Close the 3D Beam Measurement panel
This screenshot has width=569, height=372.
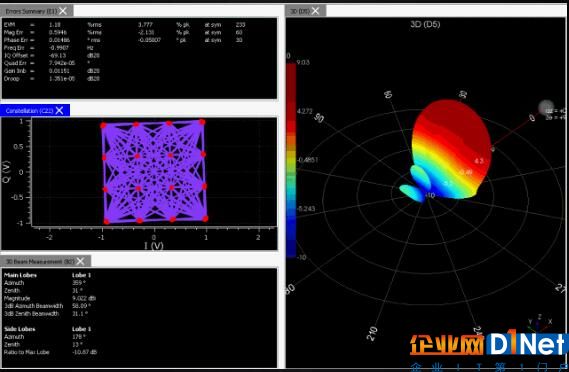[x=81, y=261]
